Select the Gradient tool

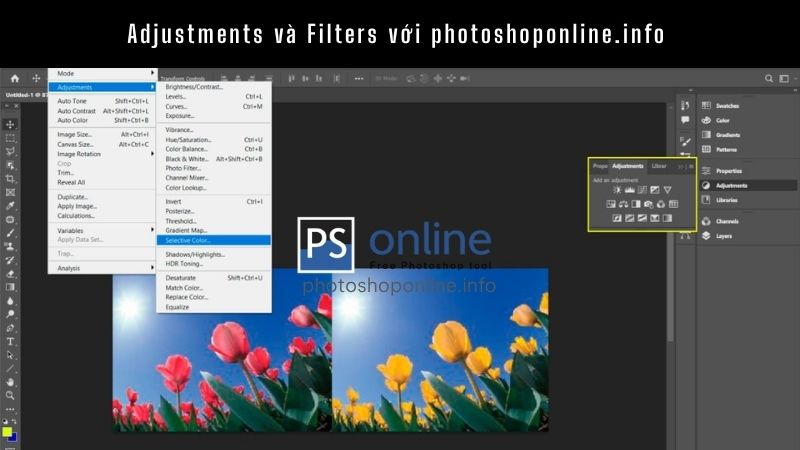10,287
